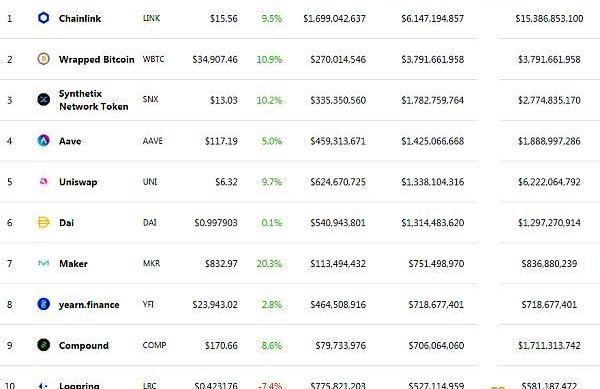This screenshot has height=389, width=600.
Task: Open the Wrapped Bitcoin name link
Action: 96,59
